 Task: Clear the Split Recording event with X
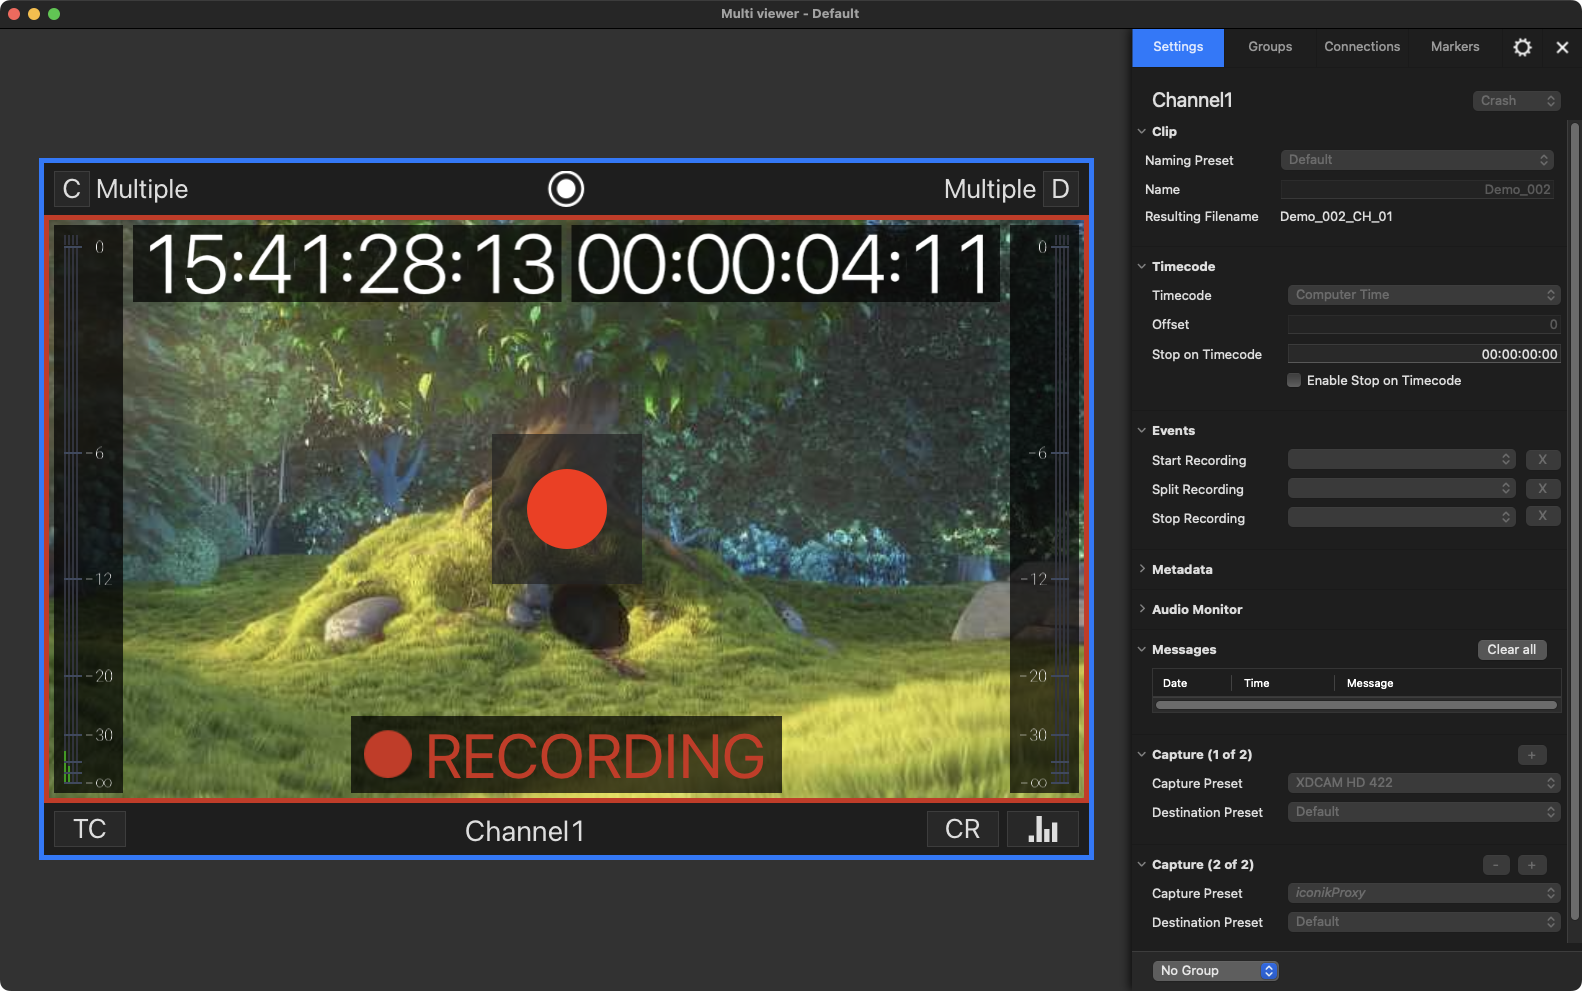coord(1543,489)
